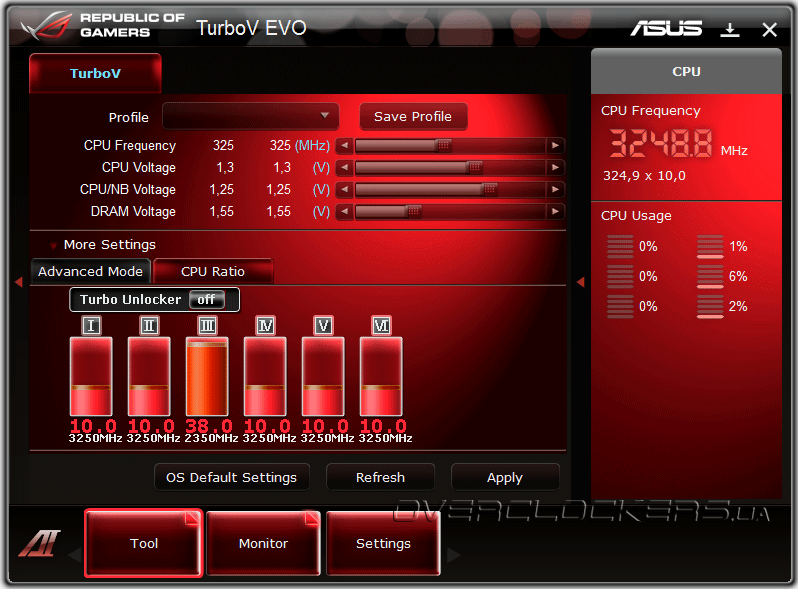Open the Profile dropdown
Image resolution: width=798 pixels, height=589 pixels.
(250, 116)
